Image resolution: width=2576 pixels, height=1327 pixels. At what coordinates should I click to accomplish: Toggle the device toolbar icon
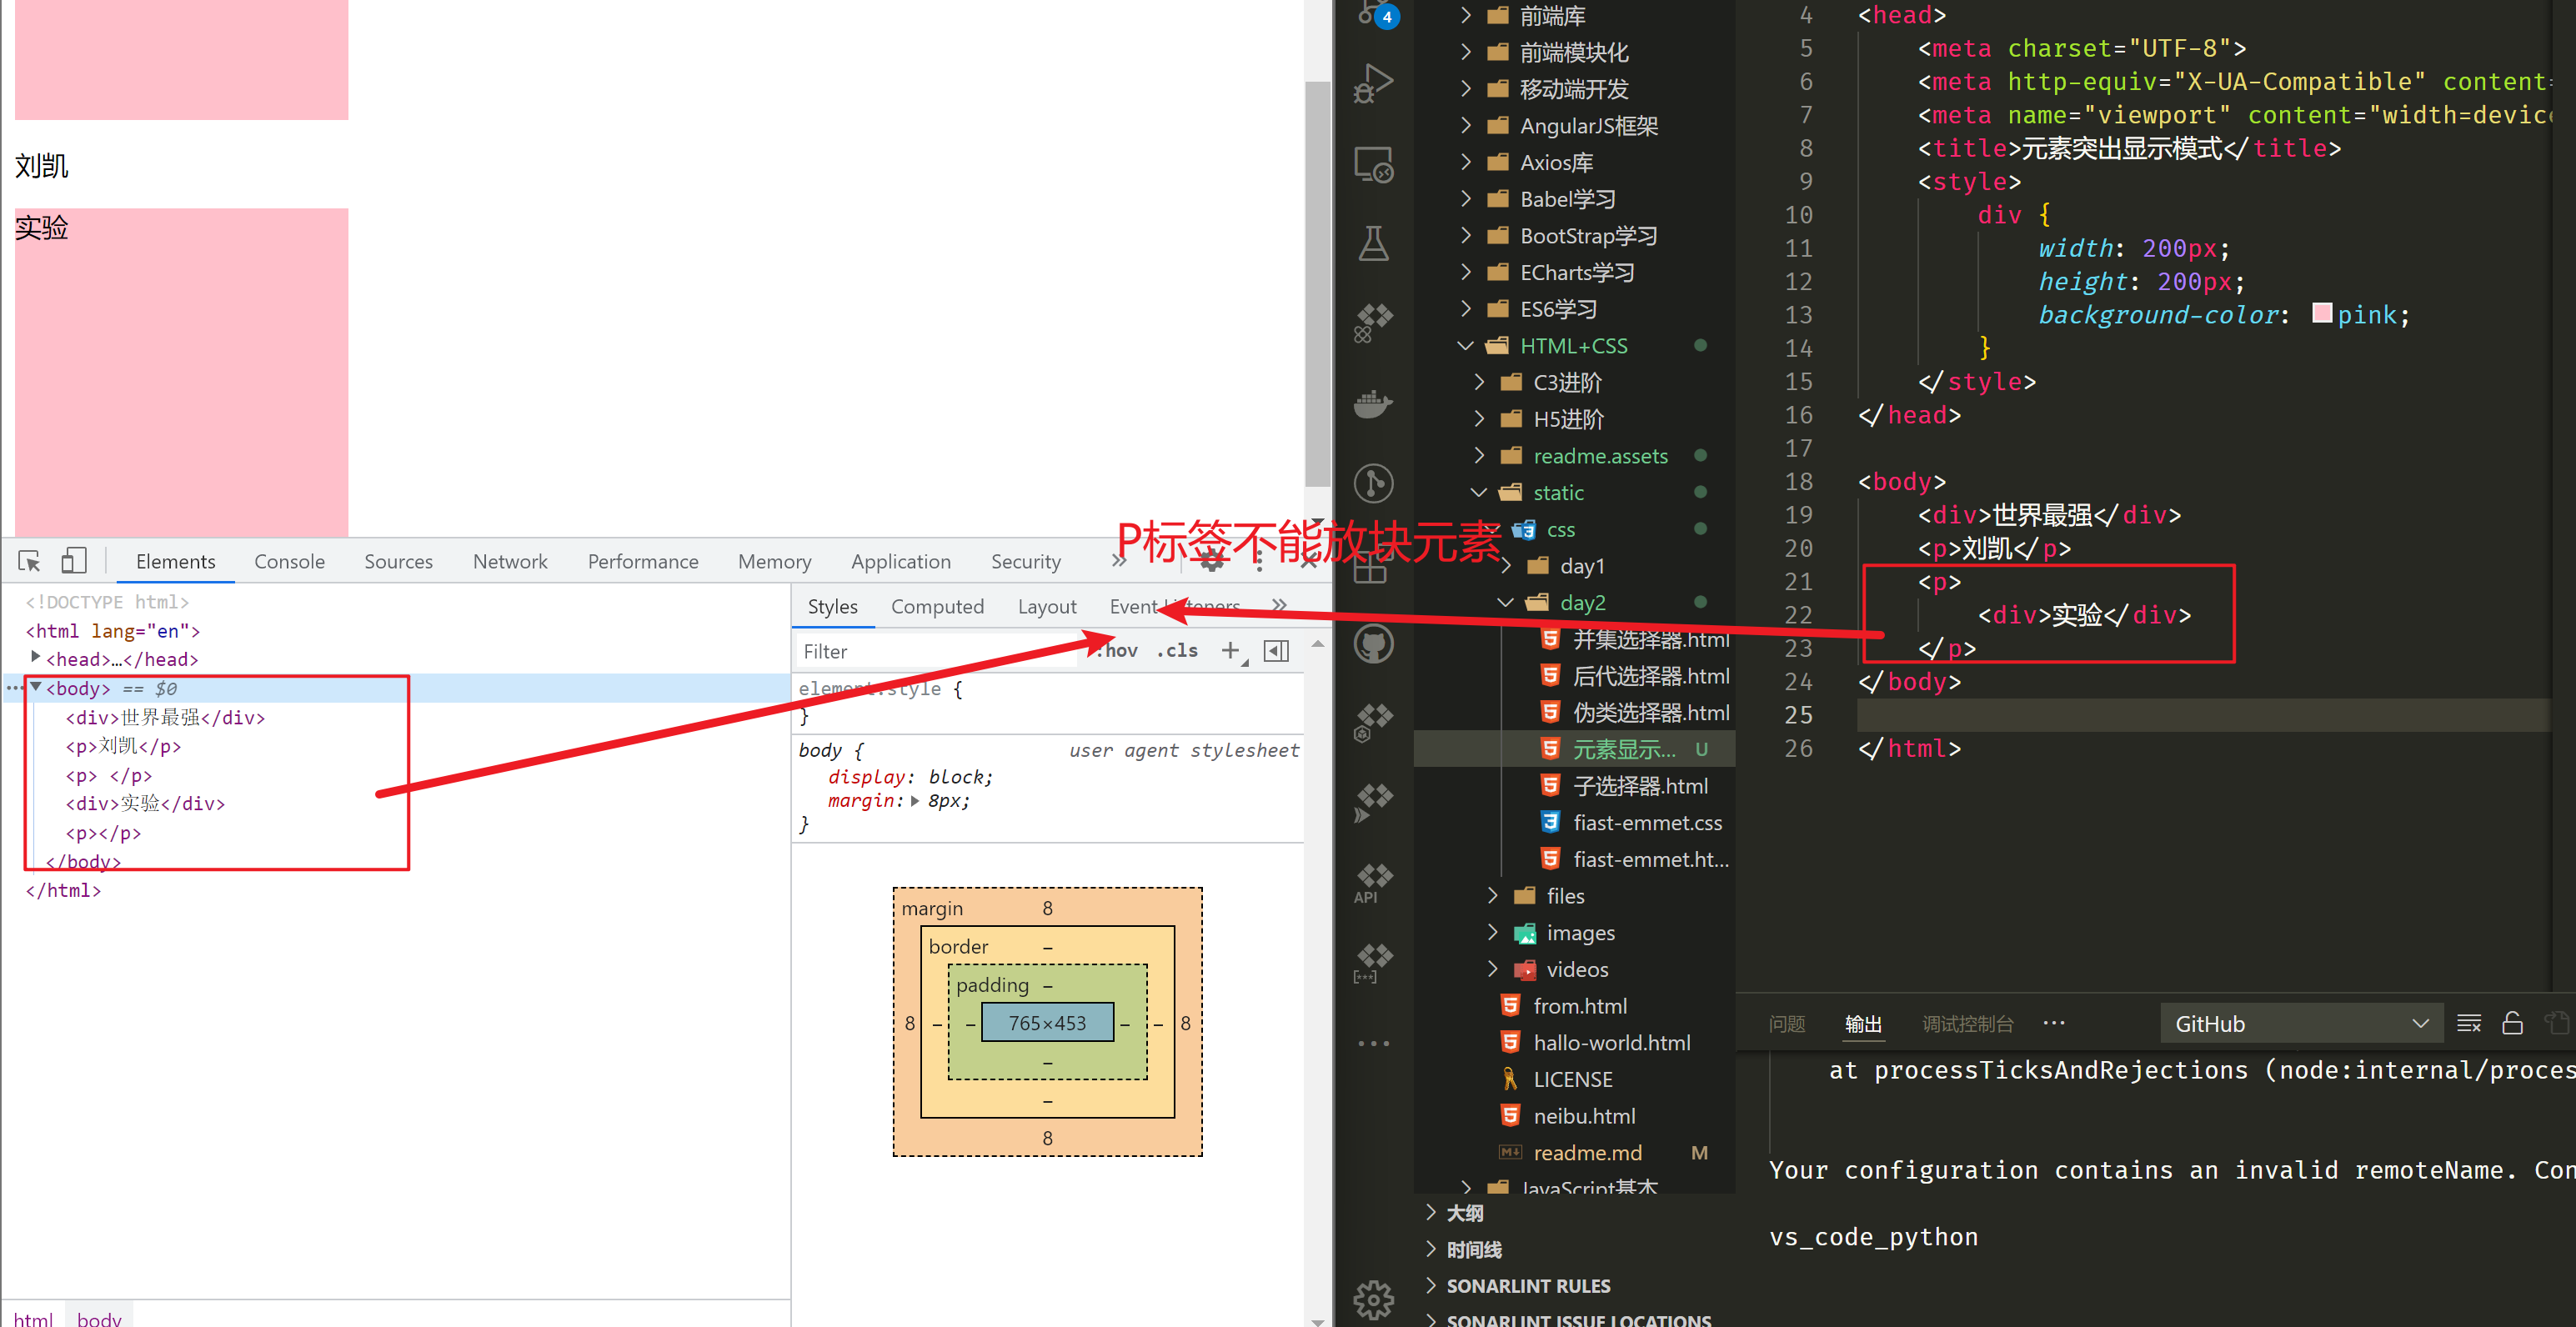tap(74, 561)
